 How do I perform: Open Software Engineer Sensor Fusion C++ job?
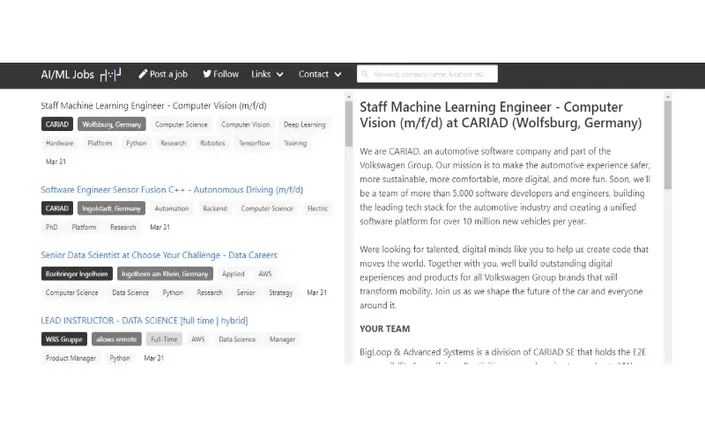tap(172, 190)
